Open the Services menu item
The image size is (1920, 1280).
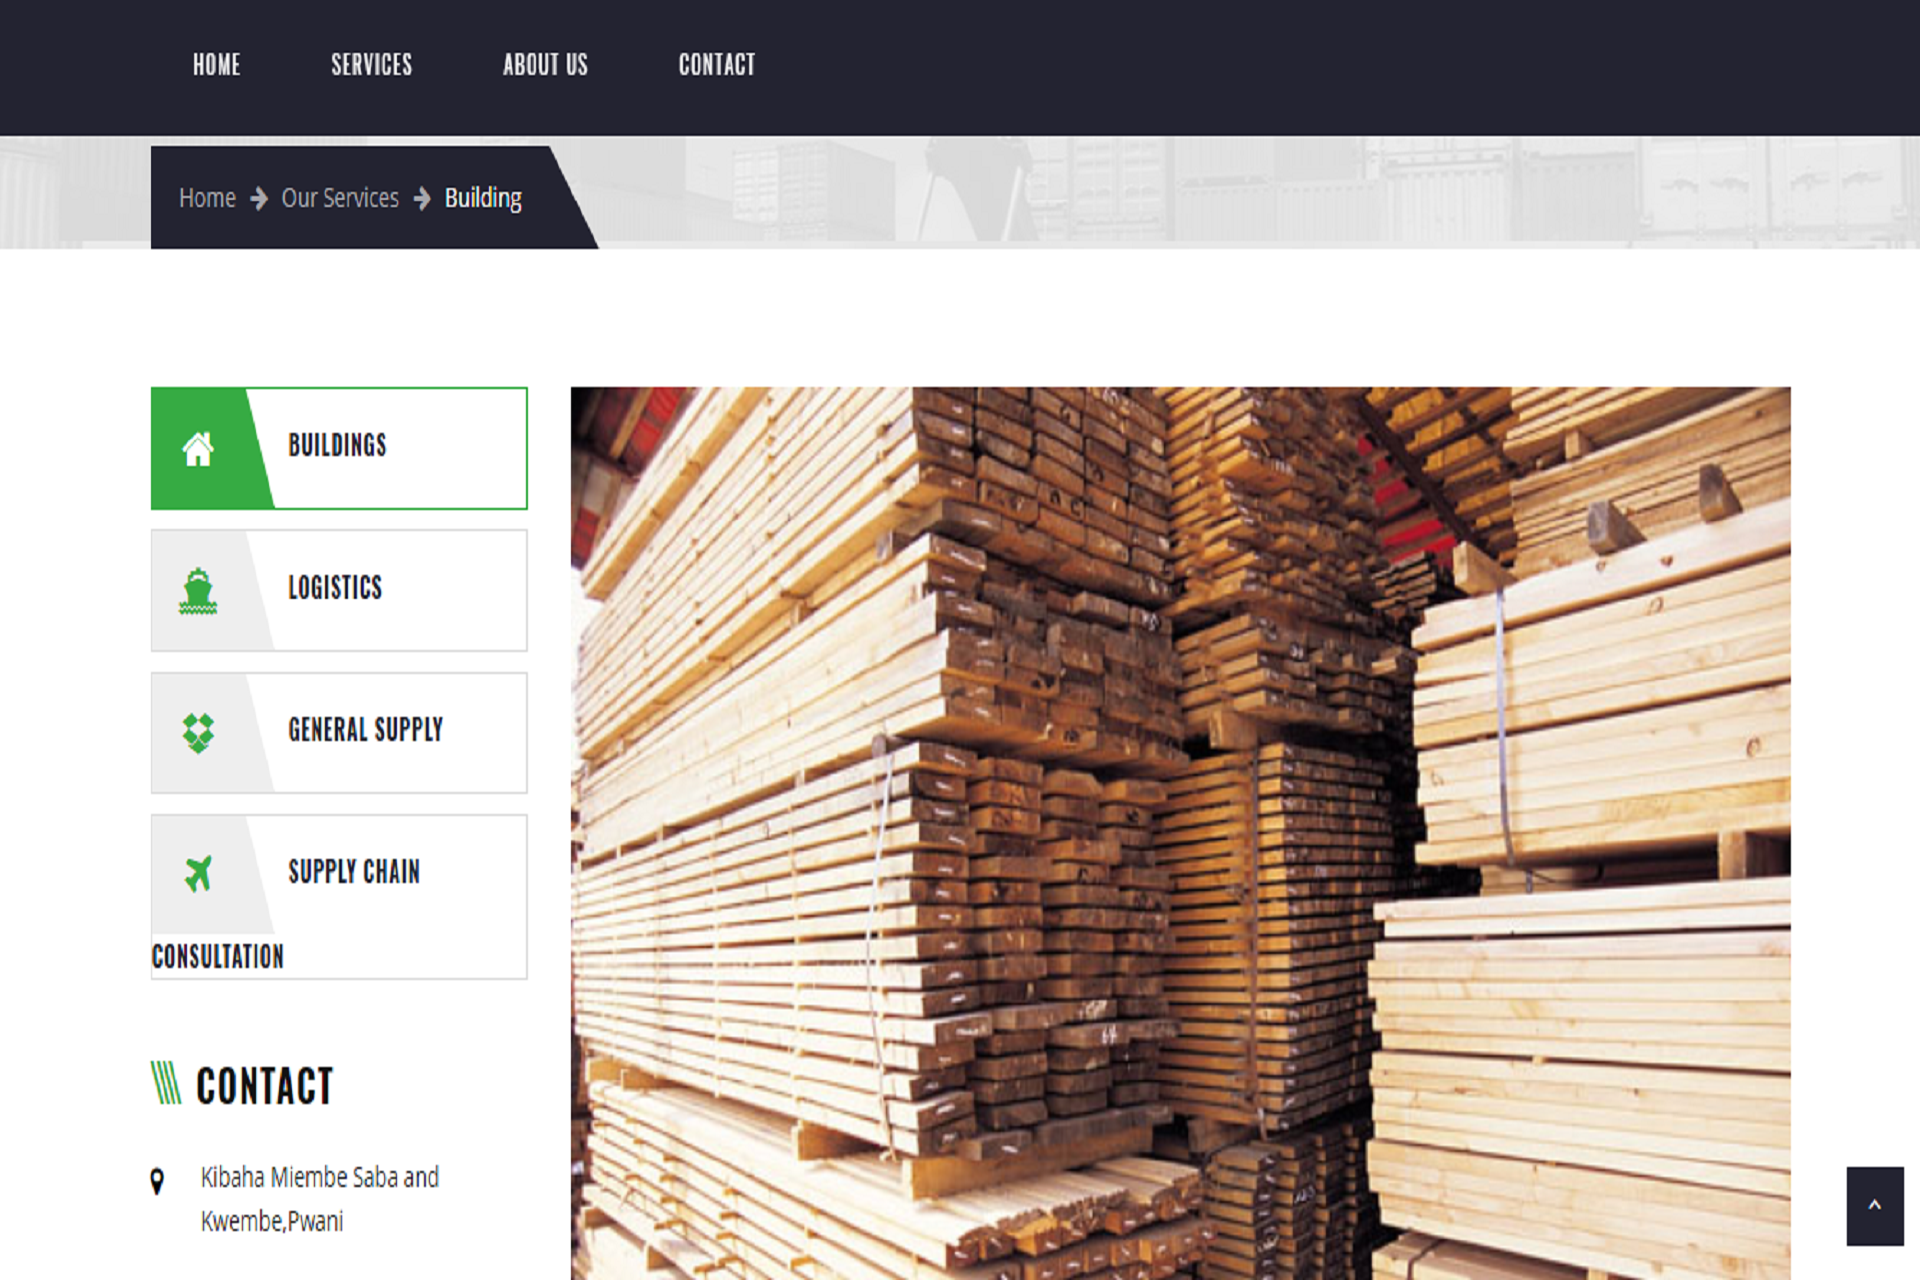click(371, 65)
